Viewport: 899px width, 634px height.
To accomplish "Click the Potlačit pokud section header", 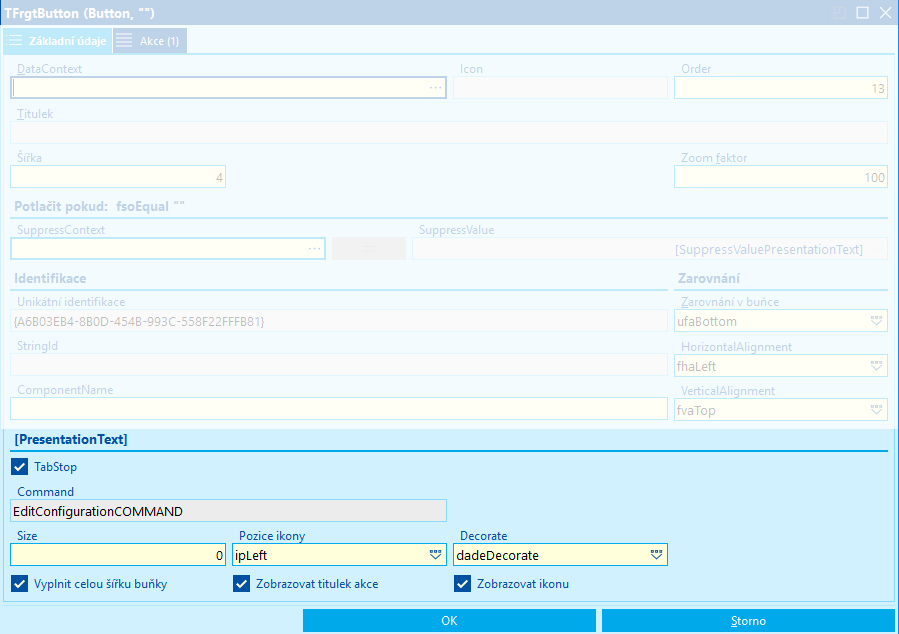I will tap(99, 206).
